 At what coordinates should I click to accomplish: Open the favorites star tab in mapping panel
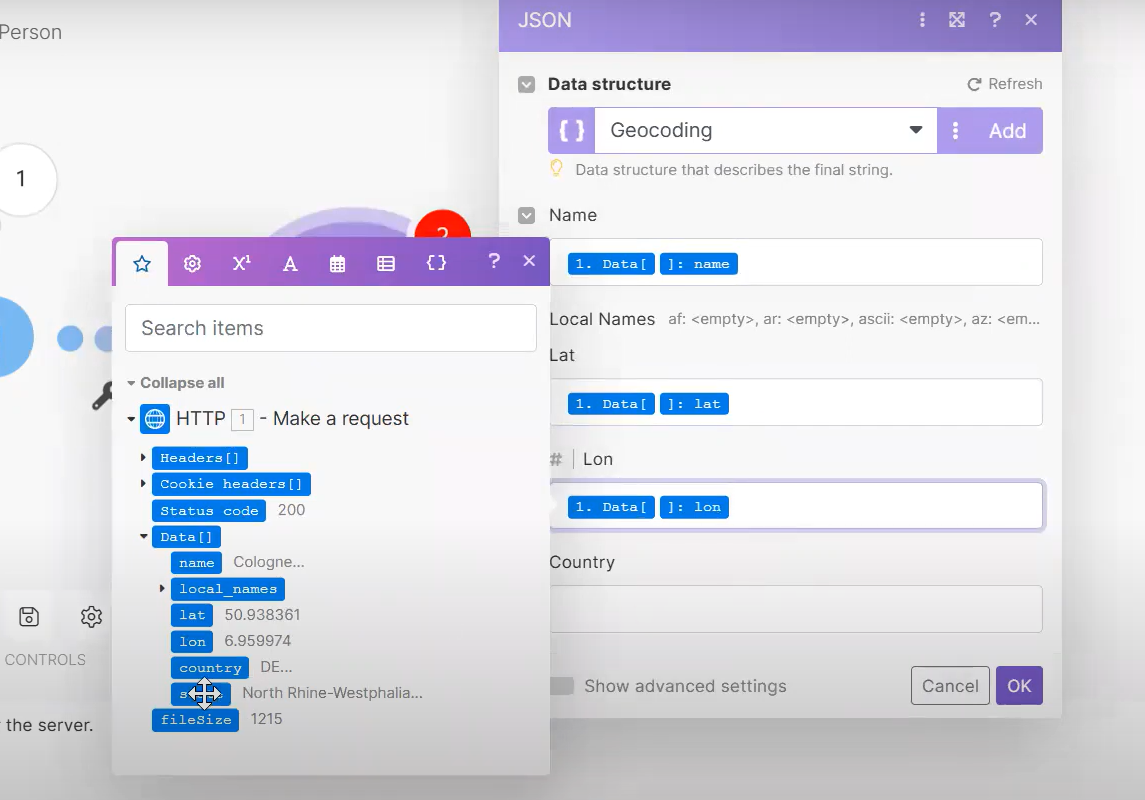(142, 264)
